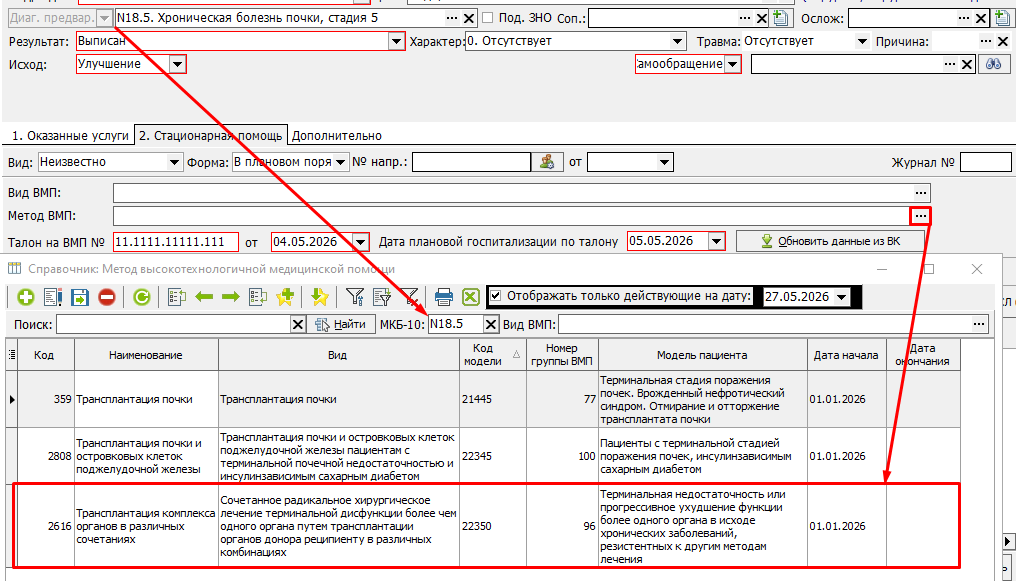This screenshot has width=1016, height=581.
Task: Click the star with plus icon
Action: 285,297
